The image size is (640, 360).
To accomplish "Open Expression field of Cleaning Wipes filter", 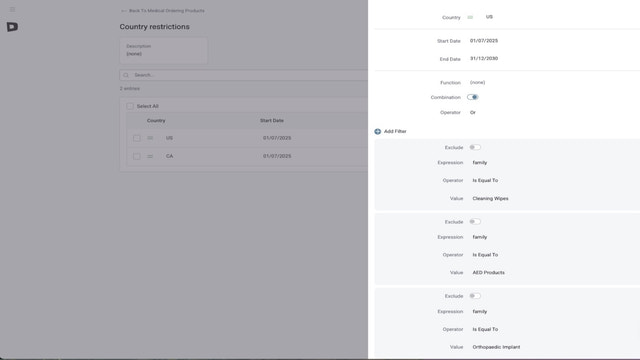I will (x=480, y=162).
